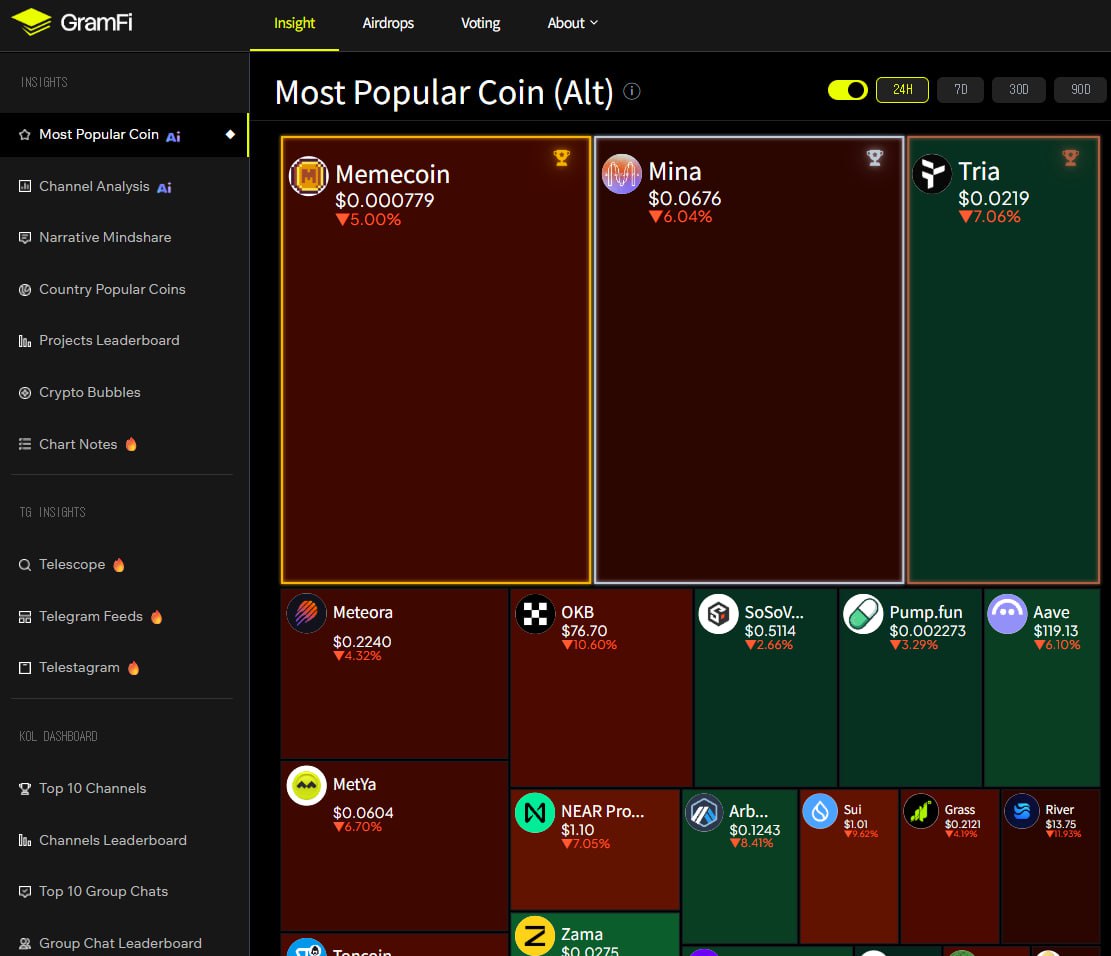Viewport: 1111px width, 956px height.
Task: Open the Telescope sidebar item
Action: tap(72, 565)
